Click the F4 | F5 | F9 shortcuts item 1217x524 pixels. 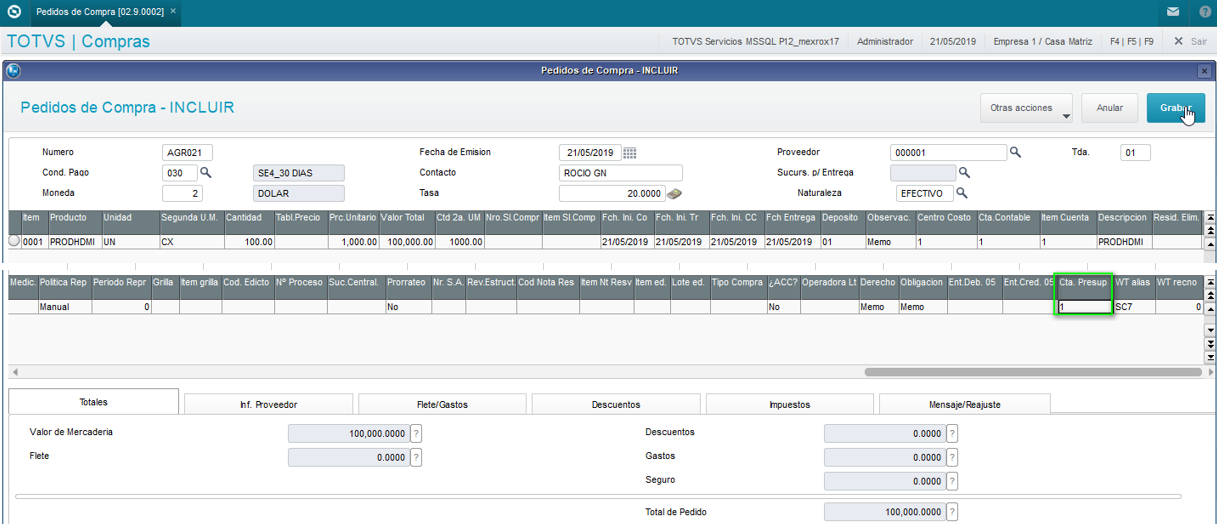(1131, 41)
